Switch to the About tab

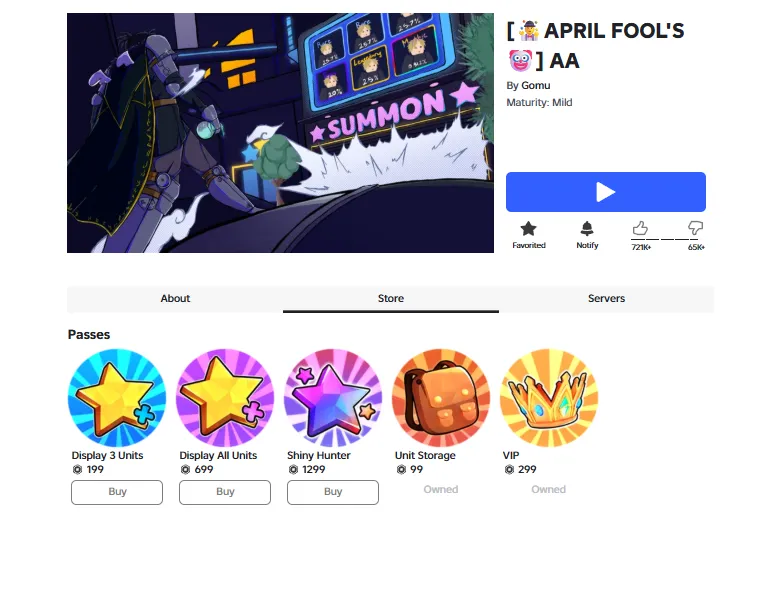point(175,298)
